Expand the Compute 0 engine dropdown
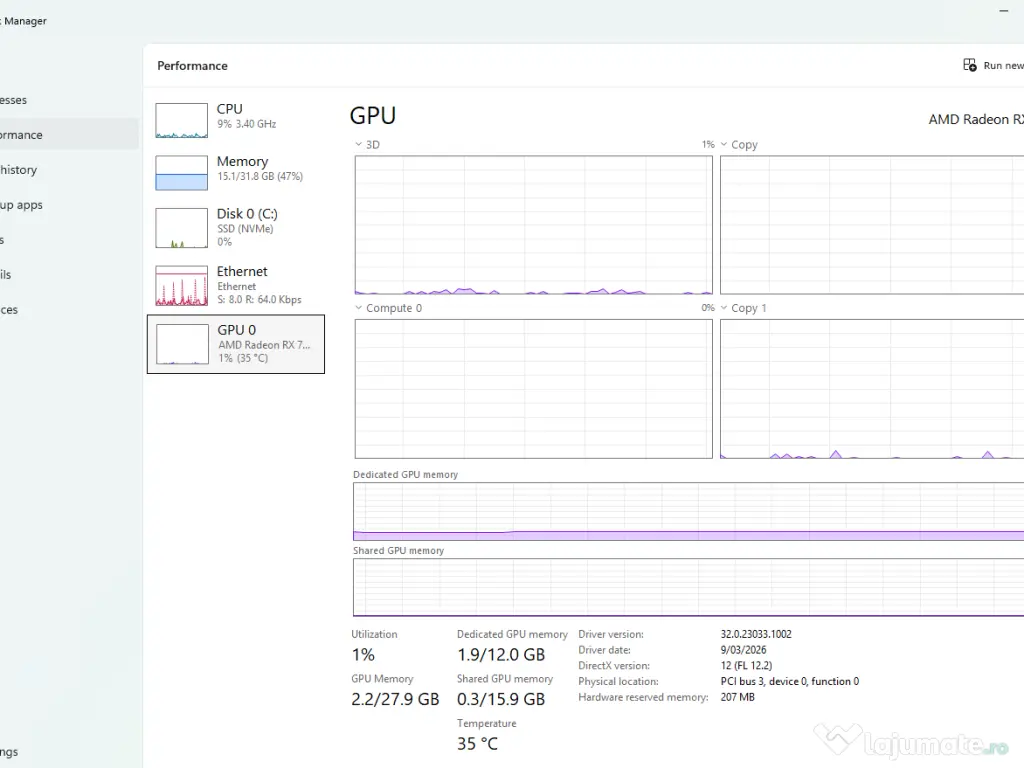 click(359, 309)
